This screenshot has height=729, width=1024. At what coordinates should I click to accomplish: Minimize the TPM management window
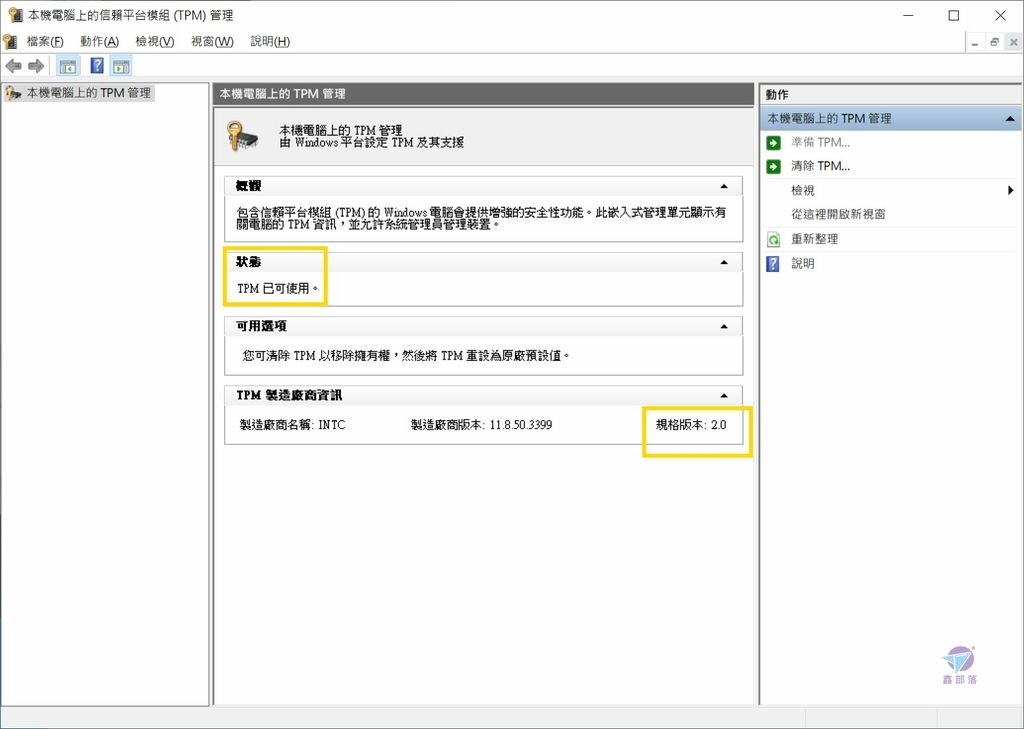(x=908, y=15)
